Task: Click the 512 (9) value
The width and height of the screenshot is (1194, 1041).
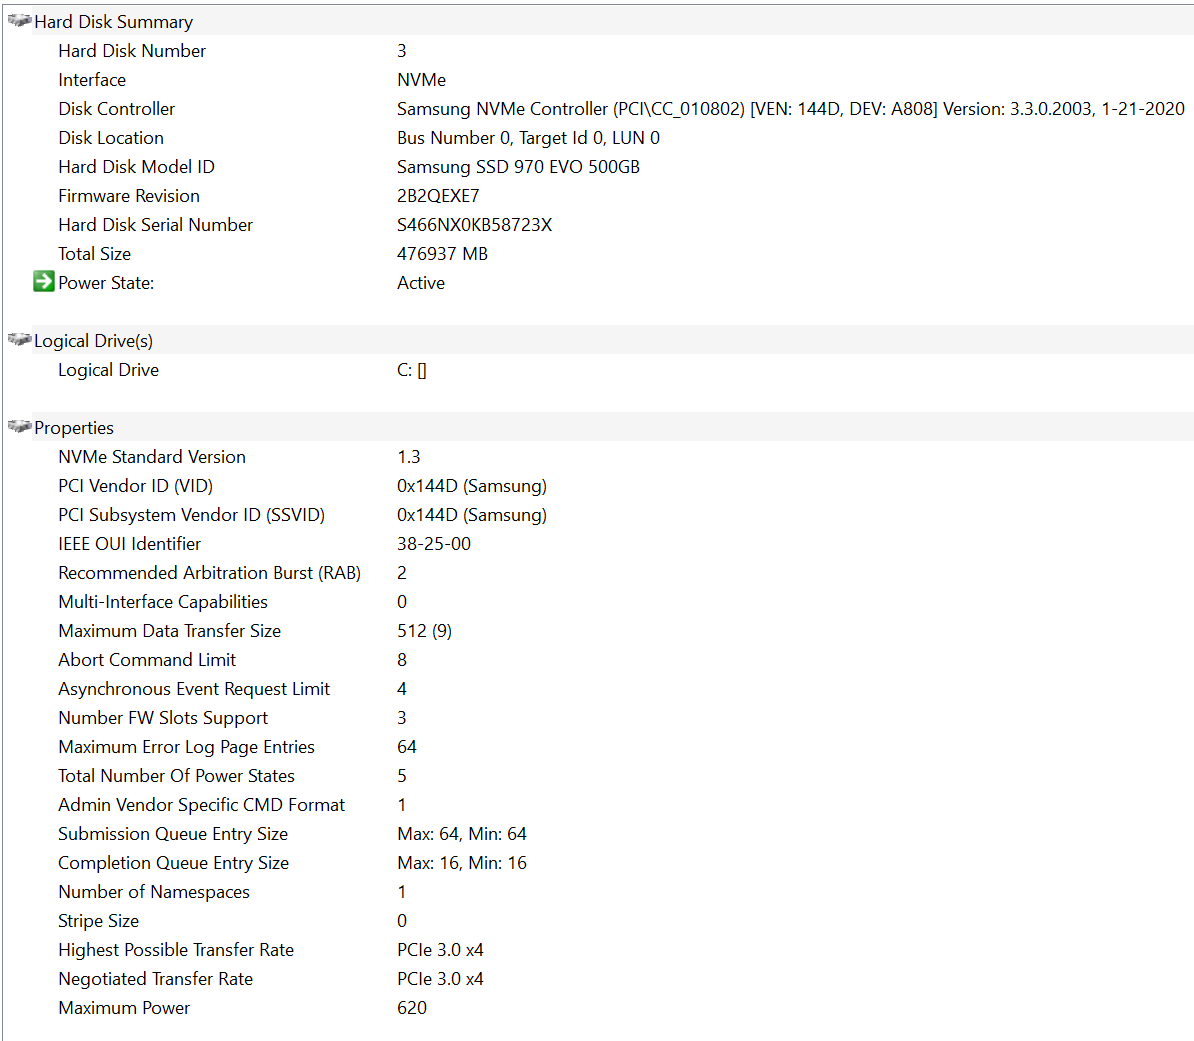Action: pyautogui.click(x=425, y=631)
